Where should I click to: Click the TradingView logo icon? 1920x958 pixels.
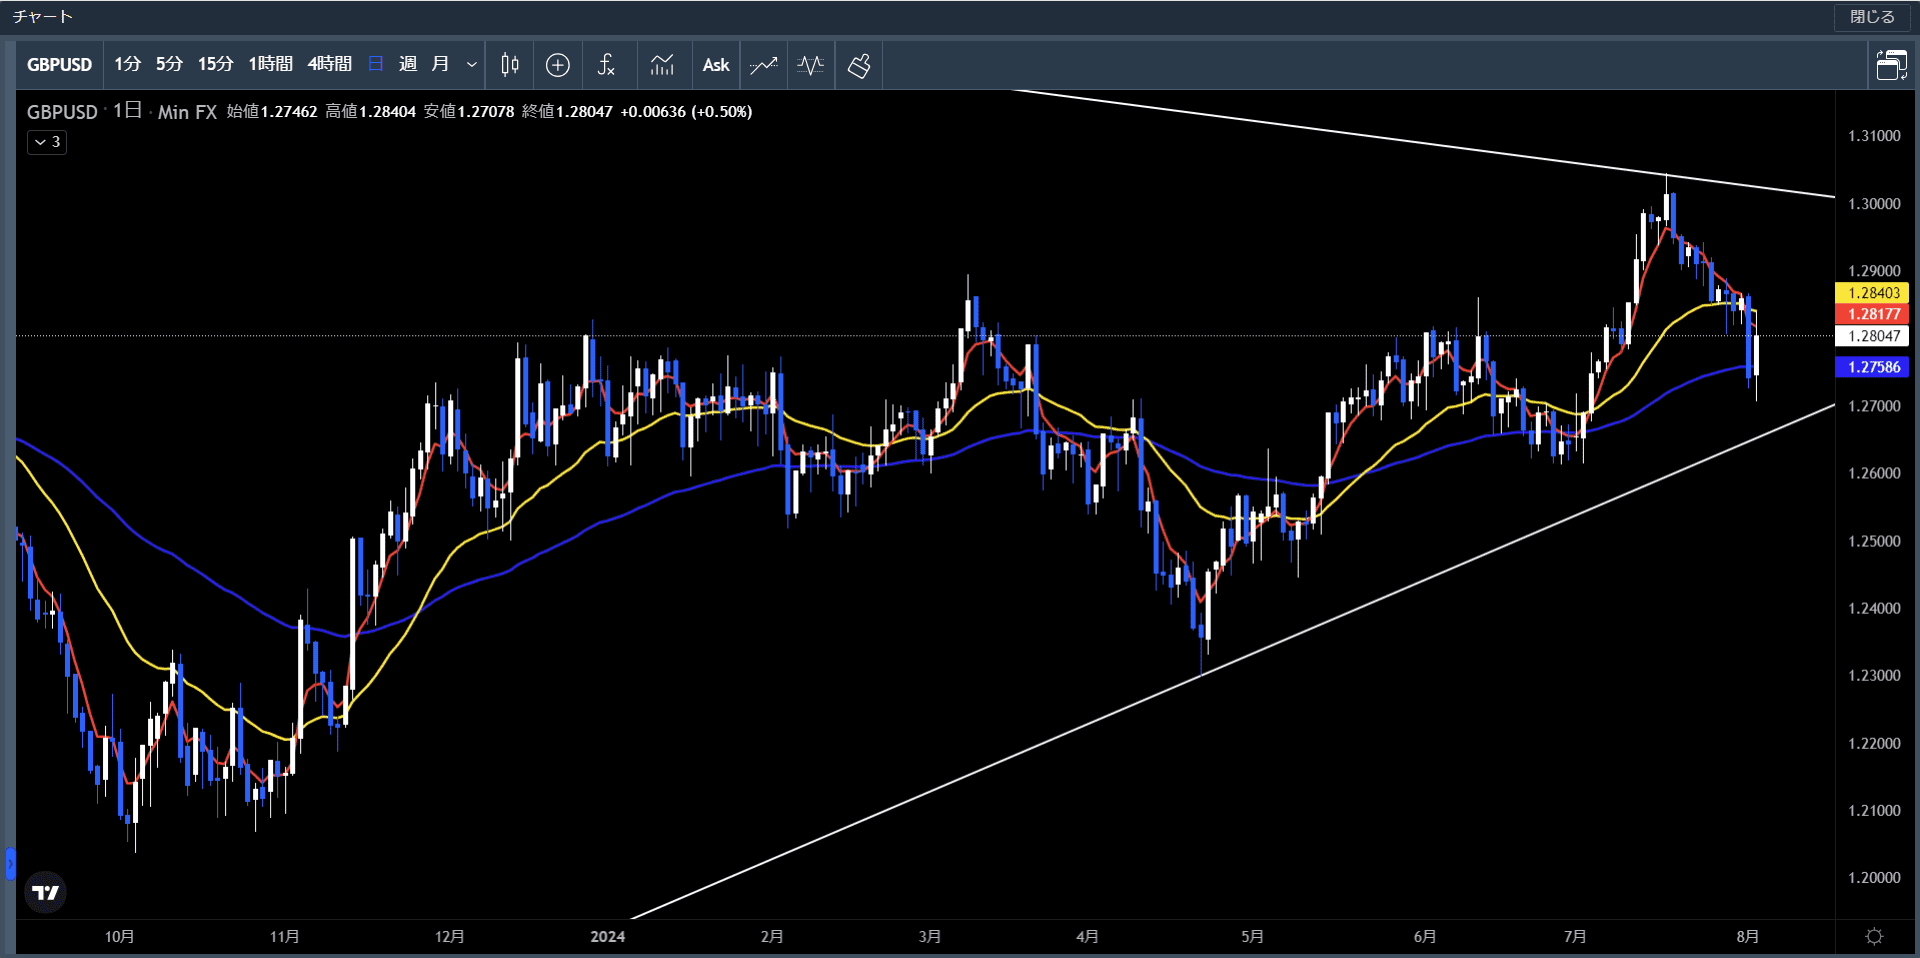(45, 892)
